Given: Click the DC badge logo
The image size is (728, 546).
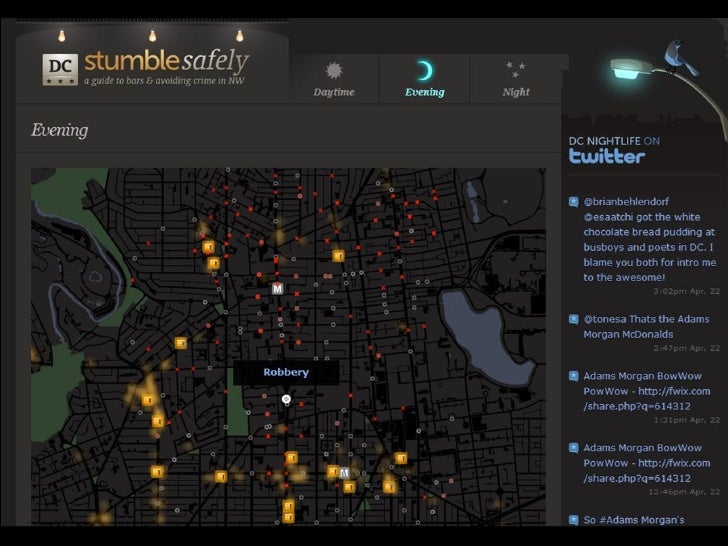Looking at the screenshot, I should point(60,70).
